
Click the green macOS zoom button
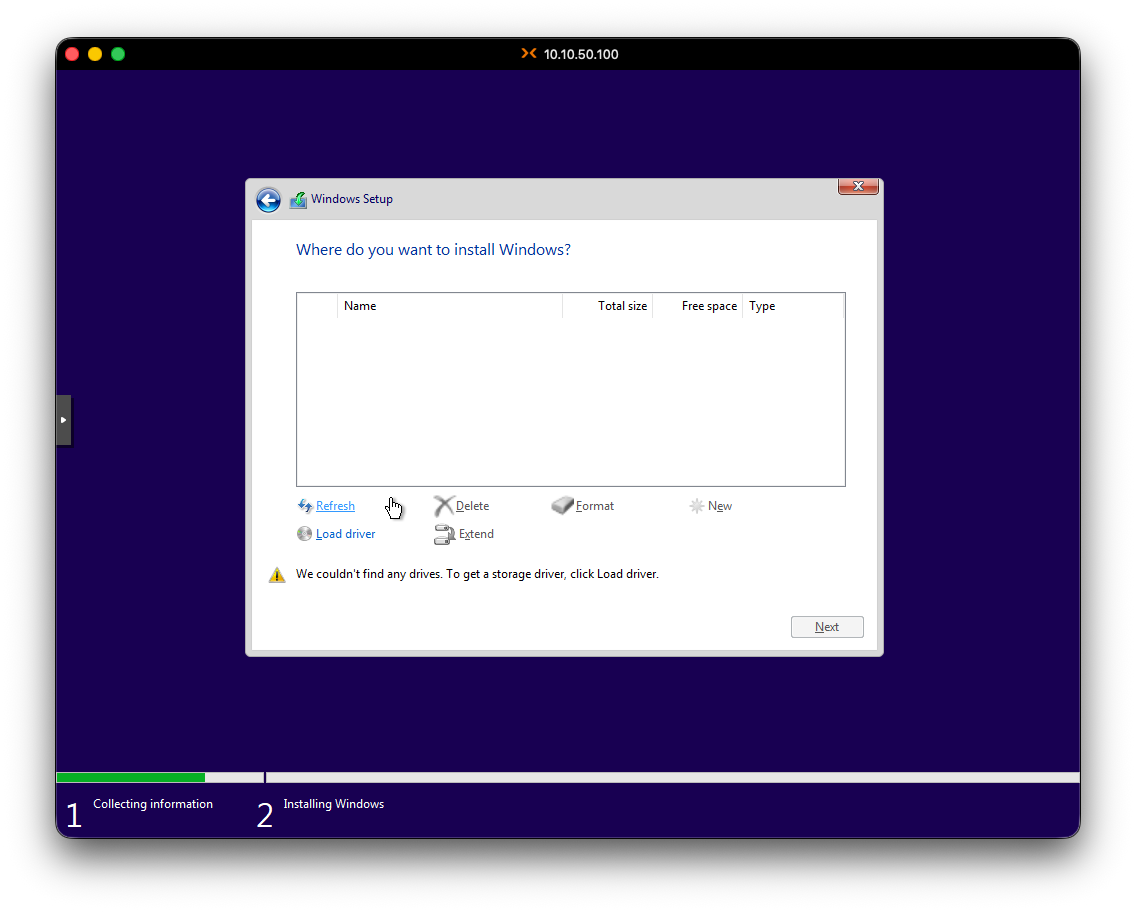[x=118, y=54]
